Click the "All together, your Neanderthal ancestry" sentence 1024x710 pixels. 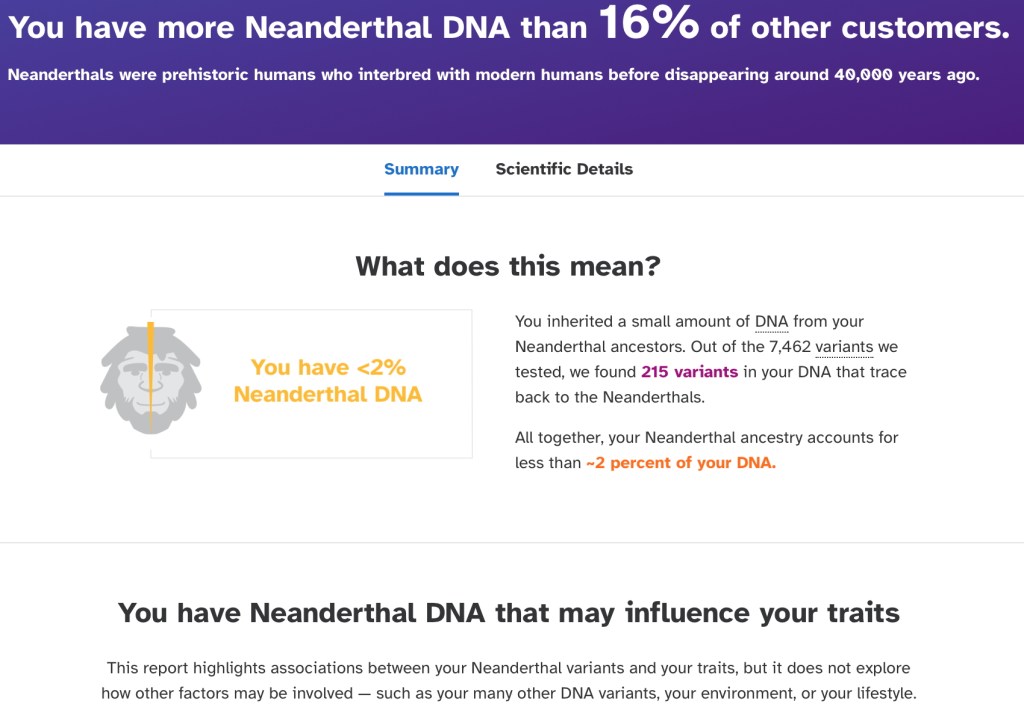point(706,438)
